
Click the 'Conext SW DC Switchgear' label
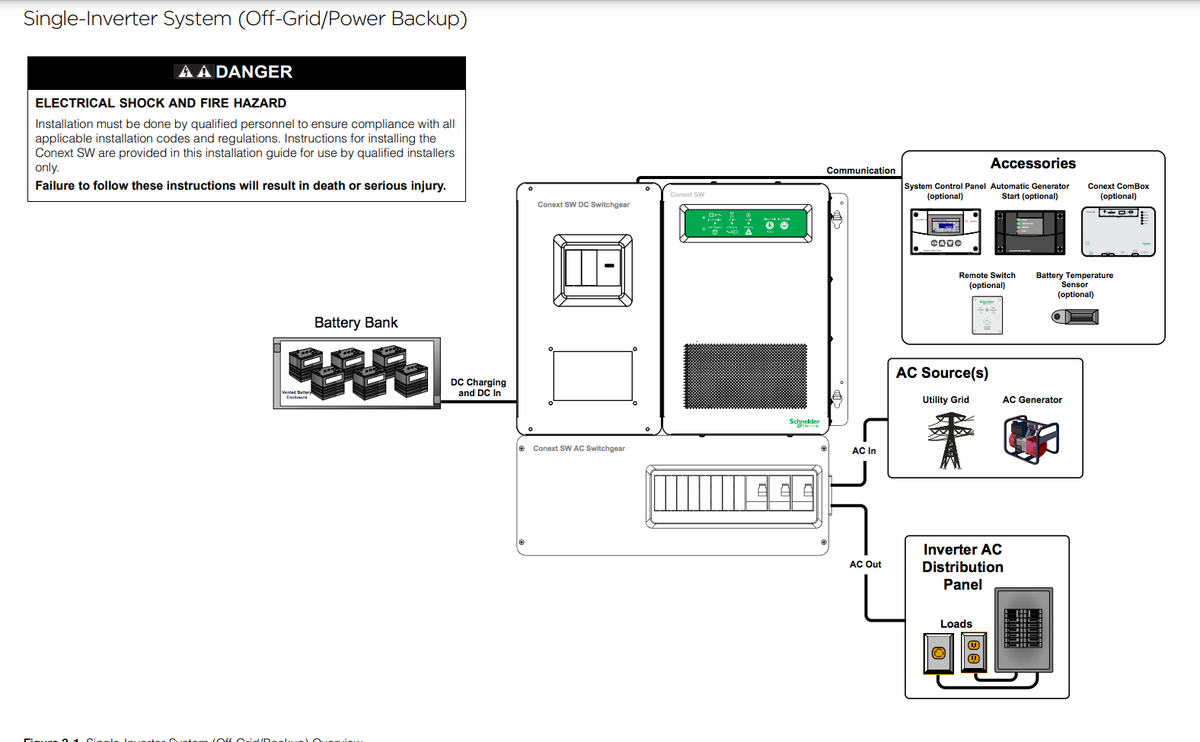coord(584,204)
